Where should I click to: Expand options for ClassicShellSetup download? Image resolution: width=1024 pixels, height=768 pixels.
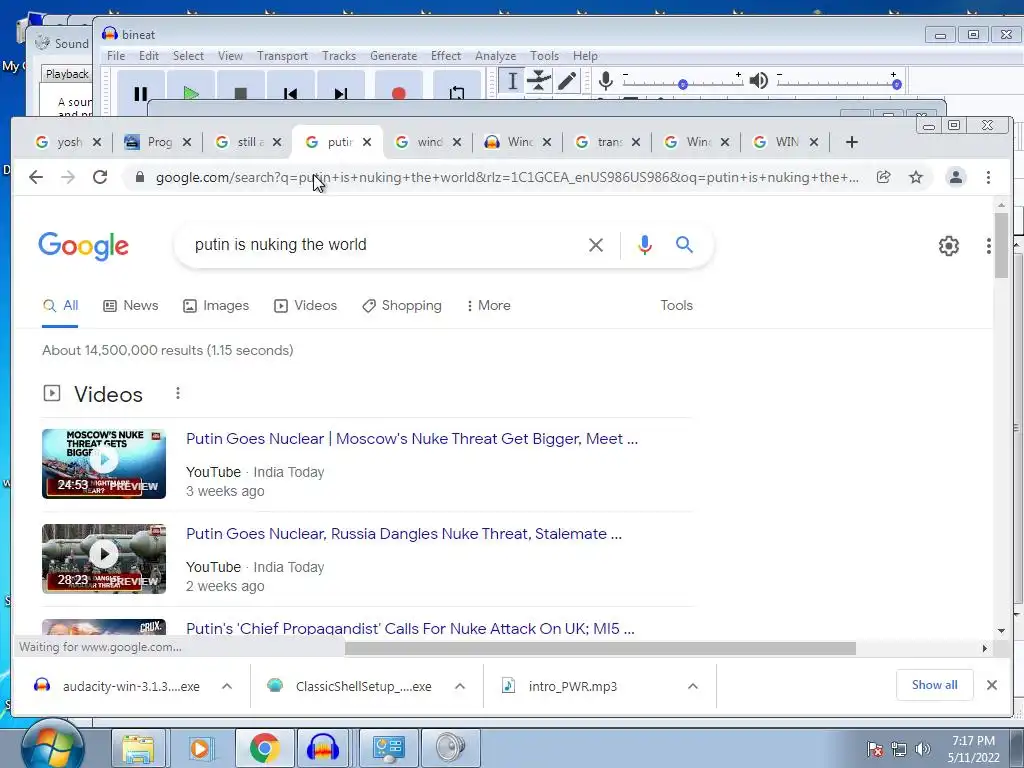(460, 686)
